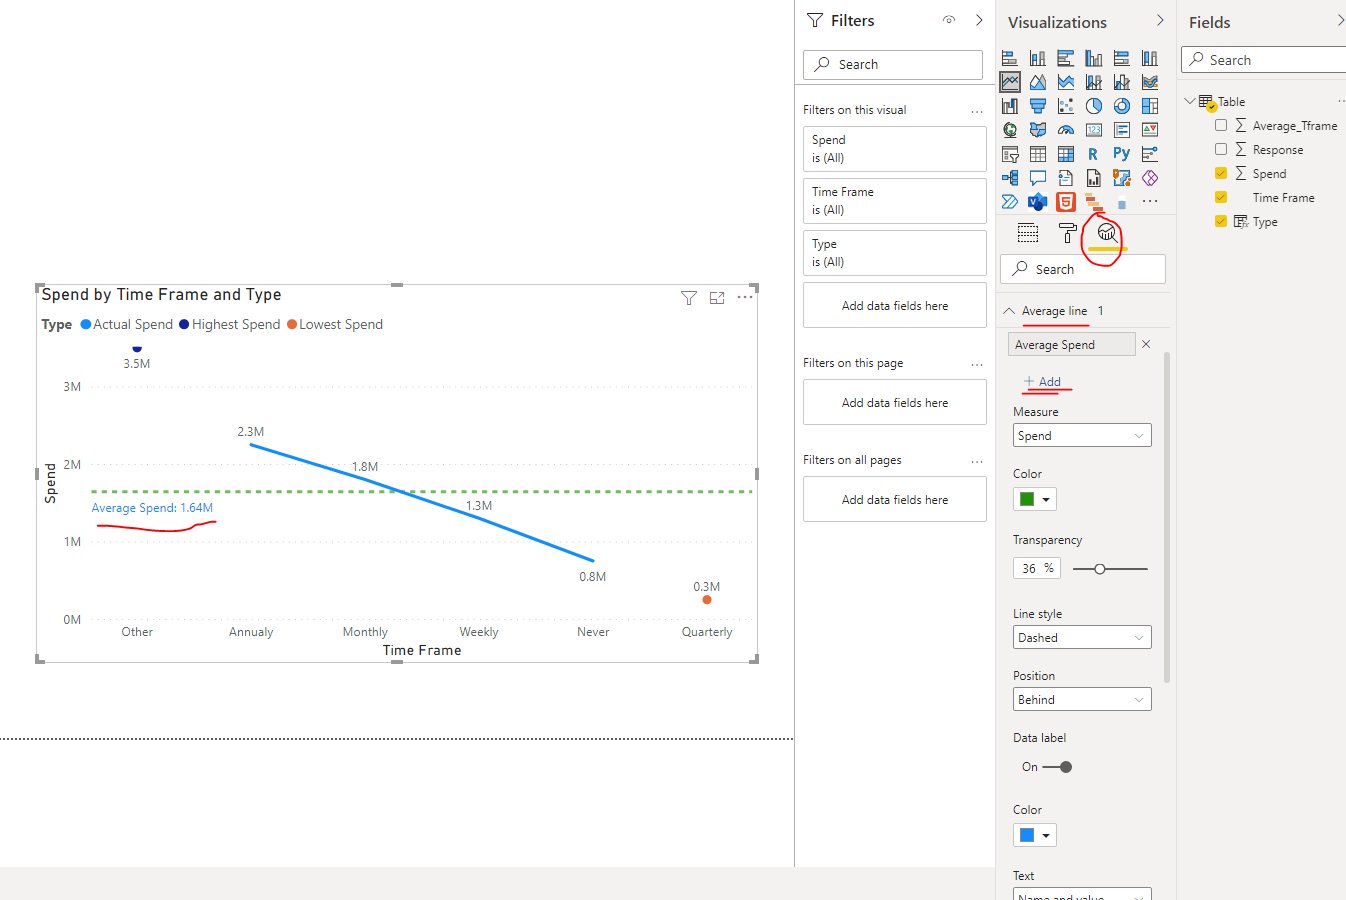
Task: Uncheck the Time Frame field
Action: point(1221,198)
